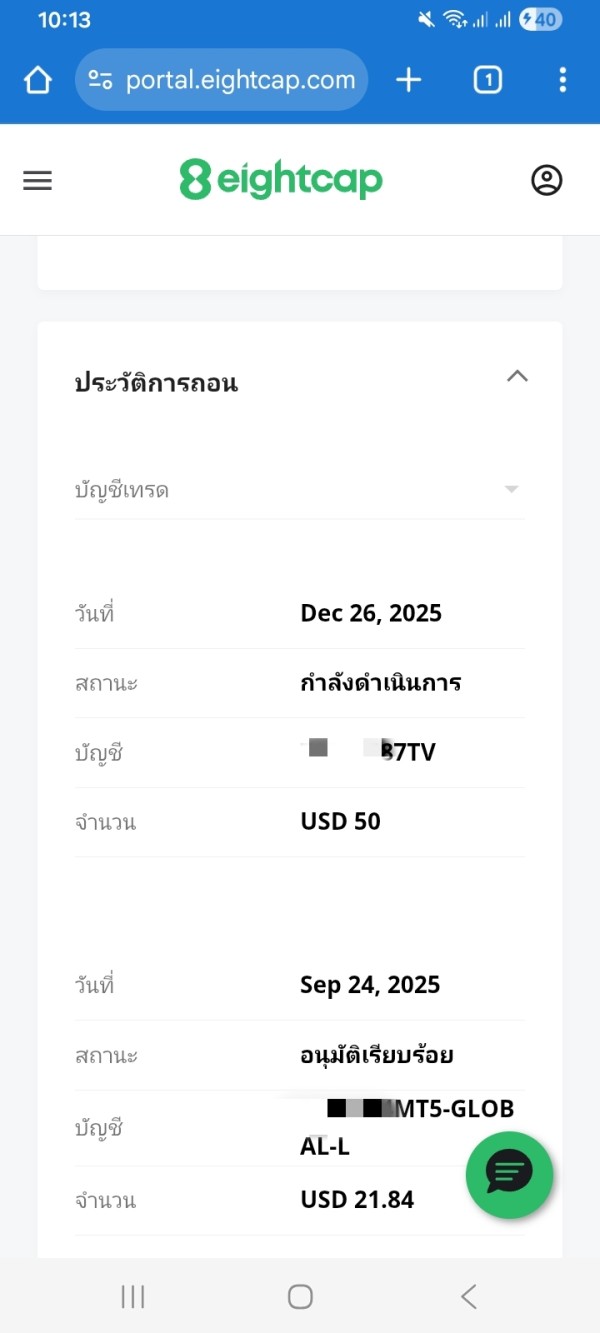Select the Dec 26, 2025 withdrawal date
Image resolution: width=600 pixels, height=1333 pixels.
coord(371,613)
